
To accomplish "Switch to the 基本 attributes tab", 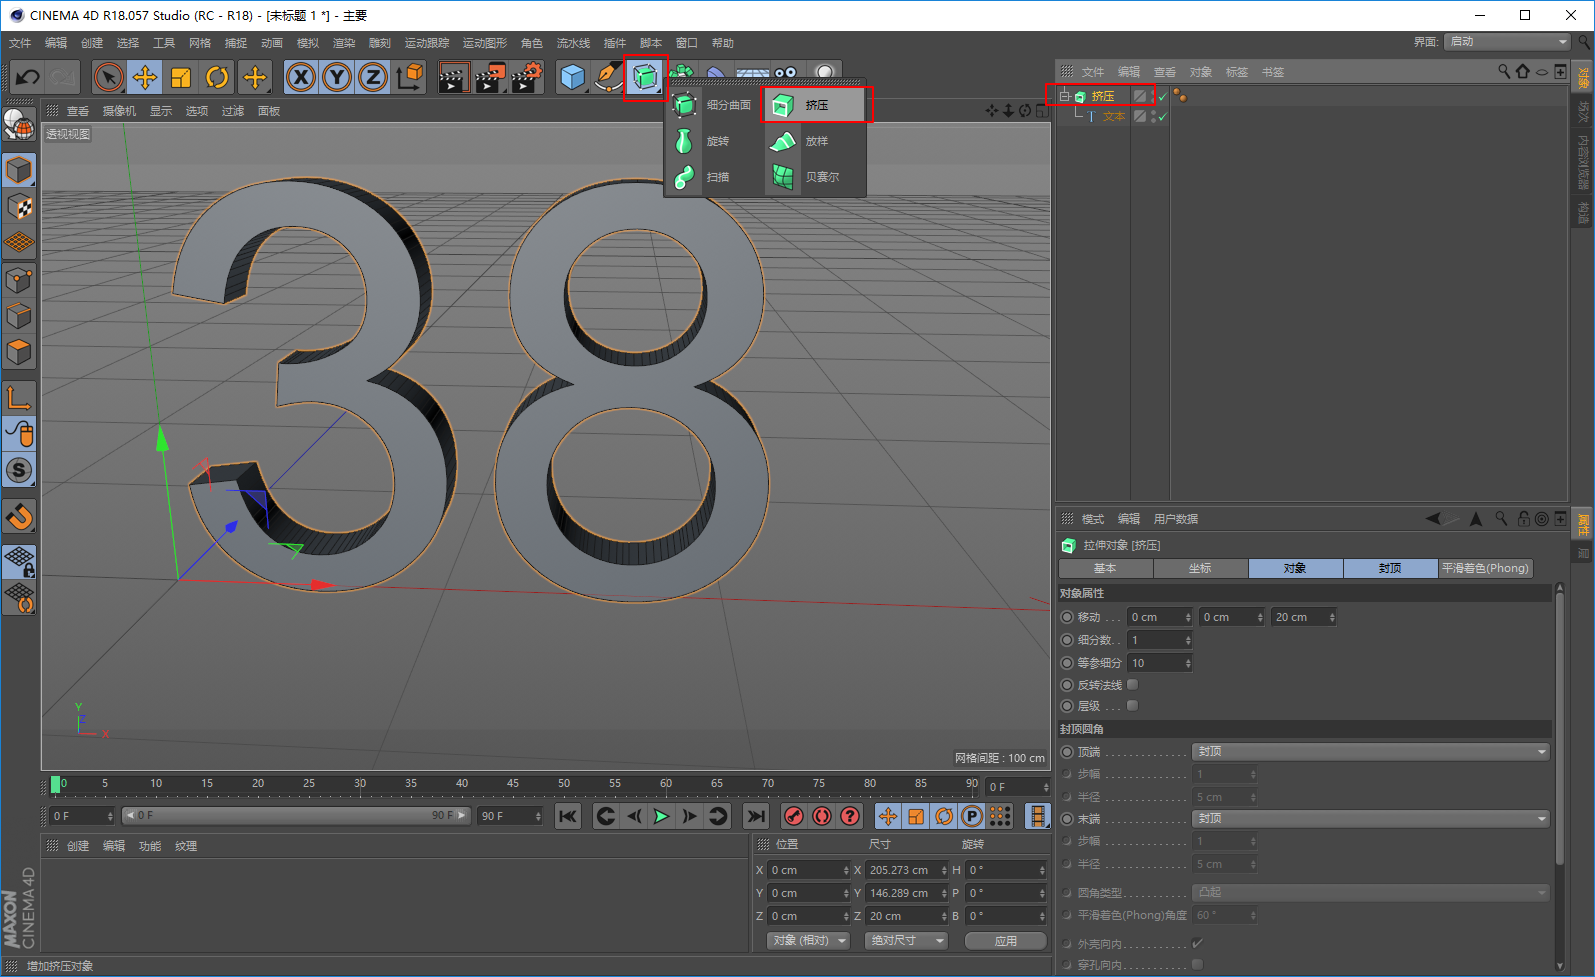I will [x=1105, y=568].
